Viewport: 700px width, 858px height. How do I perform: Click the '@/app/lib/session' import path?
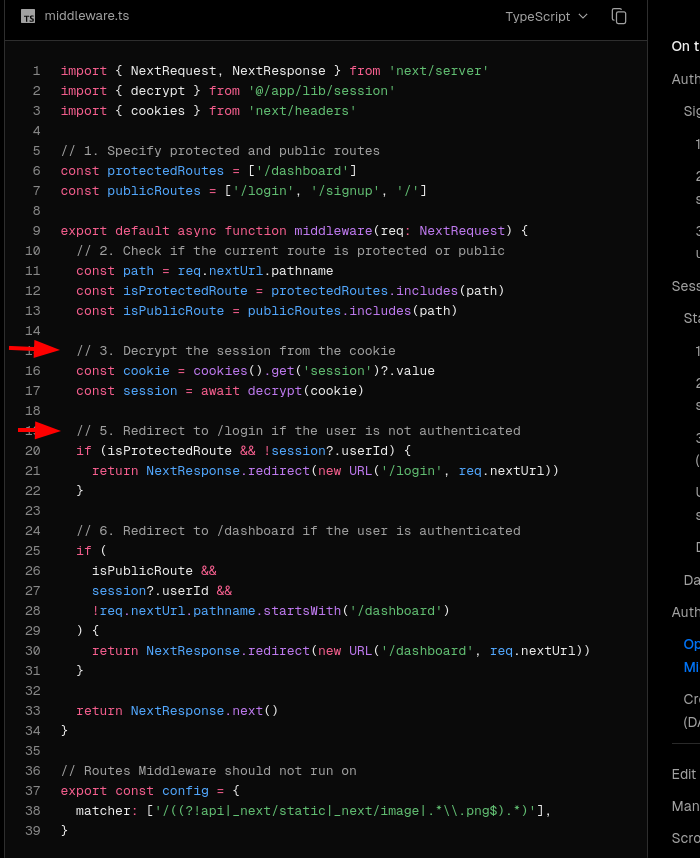(322, 91)
